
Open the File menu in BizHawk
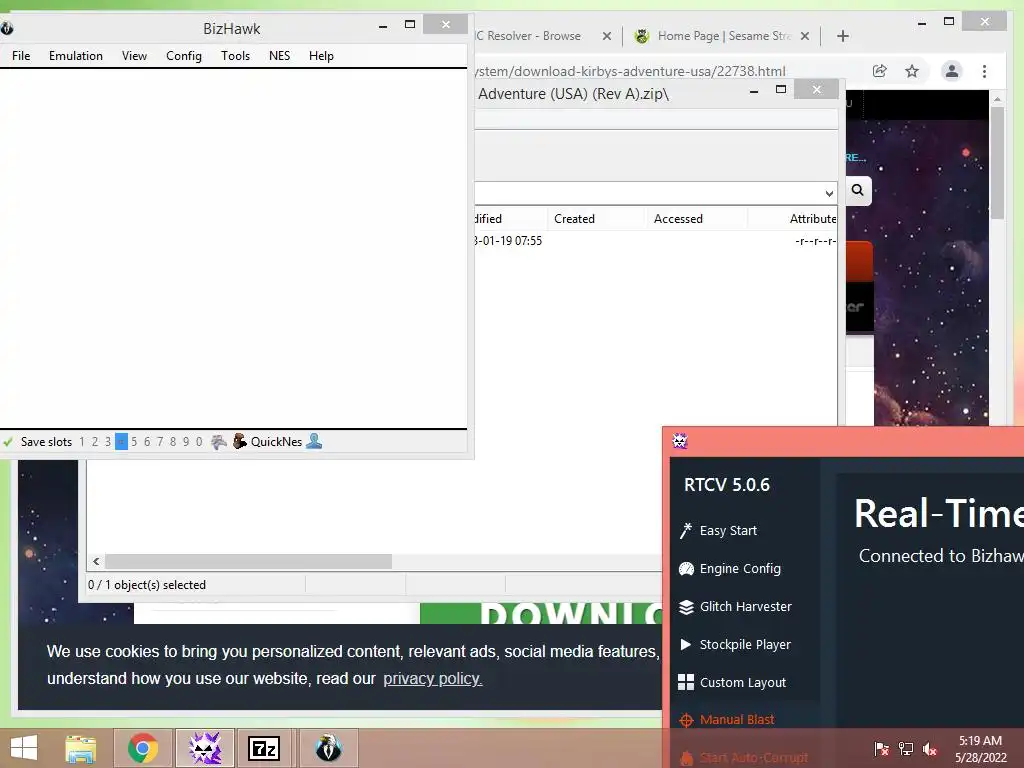tap(21, 56)
